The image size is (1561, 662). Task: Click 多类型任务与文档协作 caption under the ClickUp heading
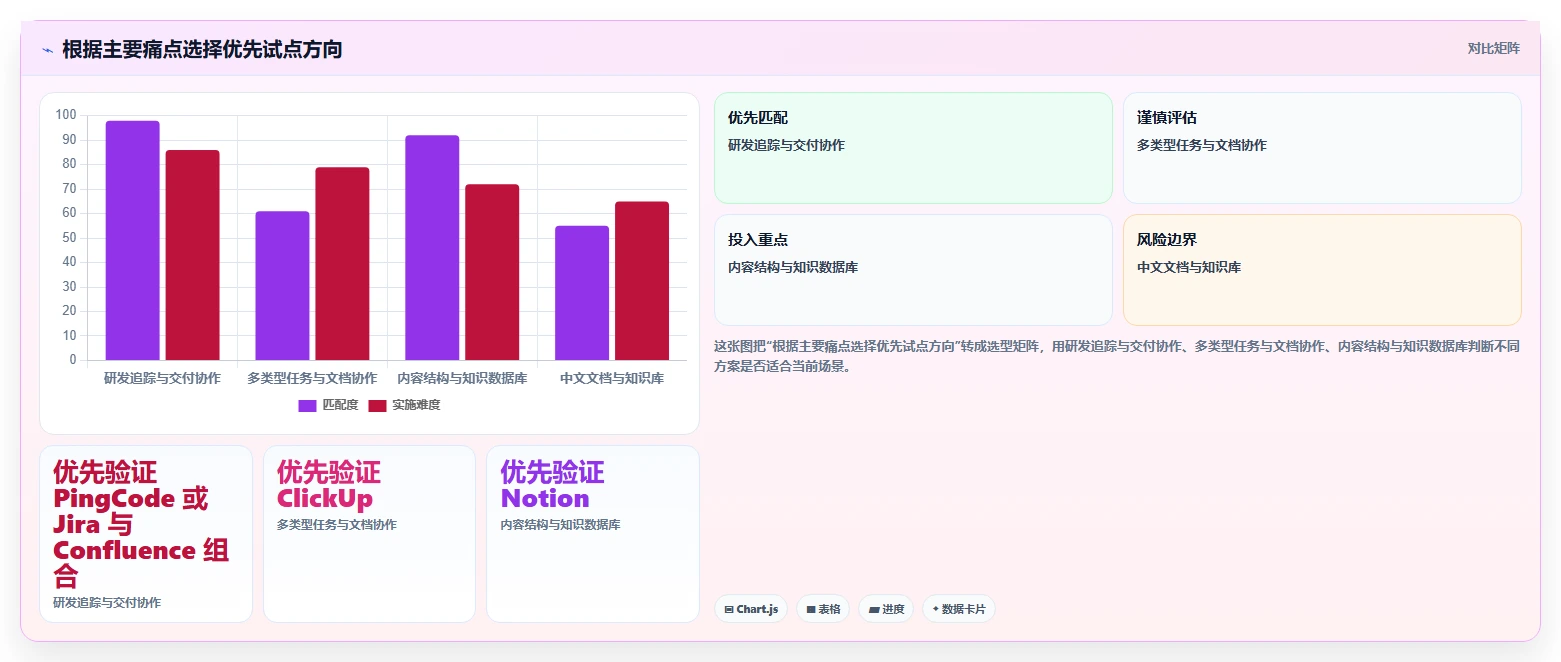click(337, 525)
